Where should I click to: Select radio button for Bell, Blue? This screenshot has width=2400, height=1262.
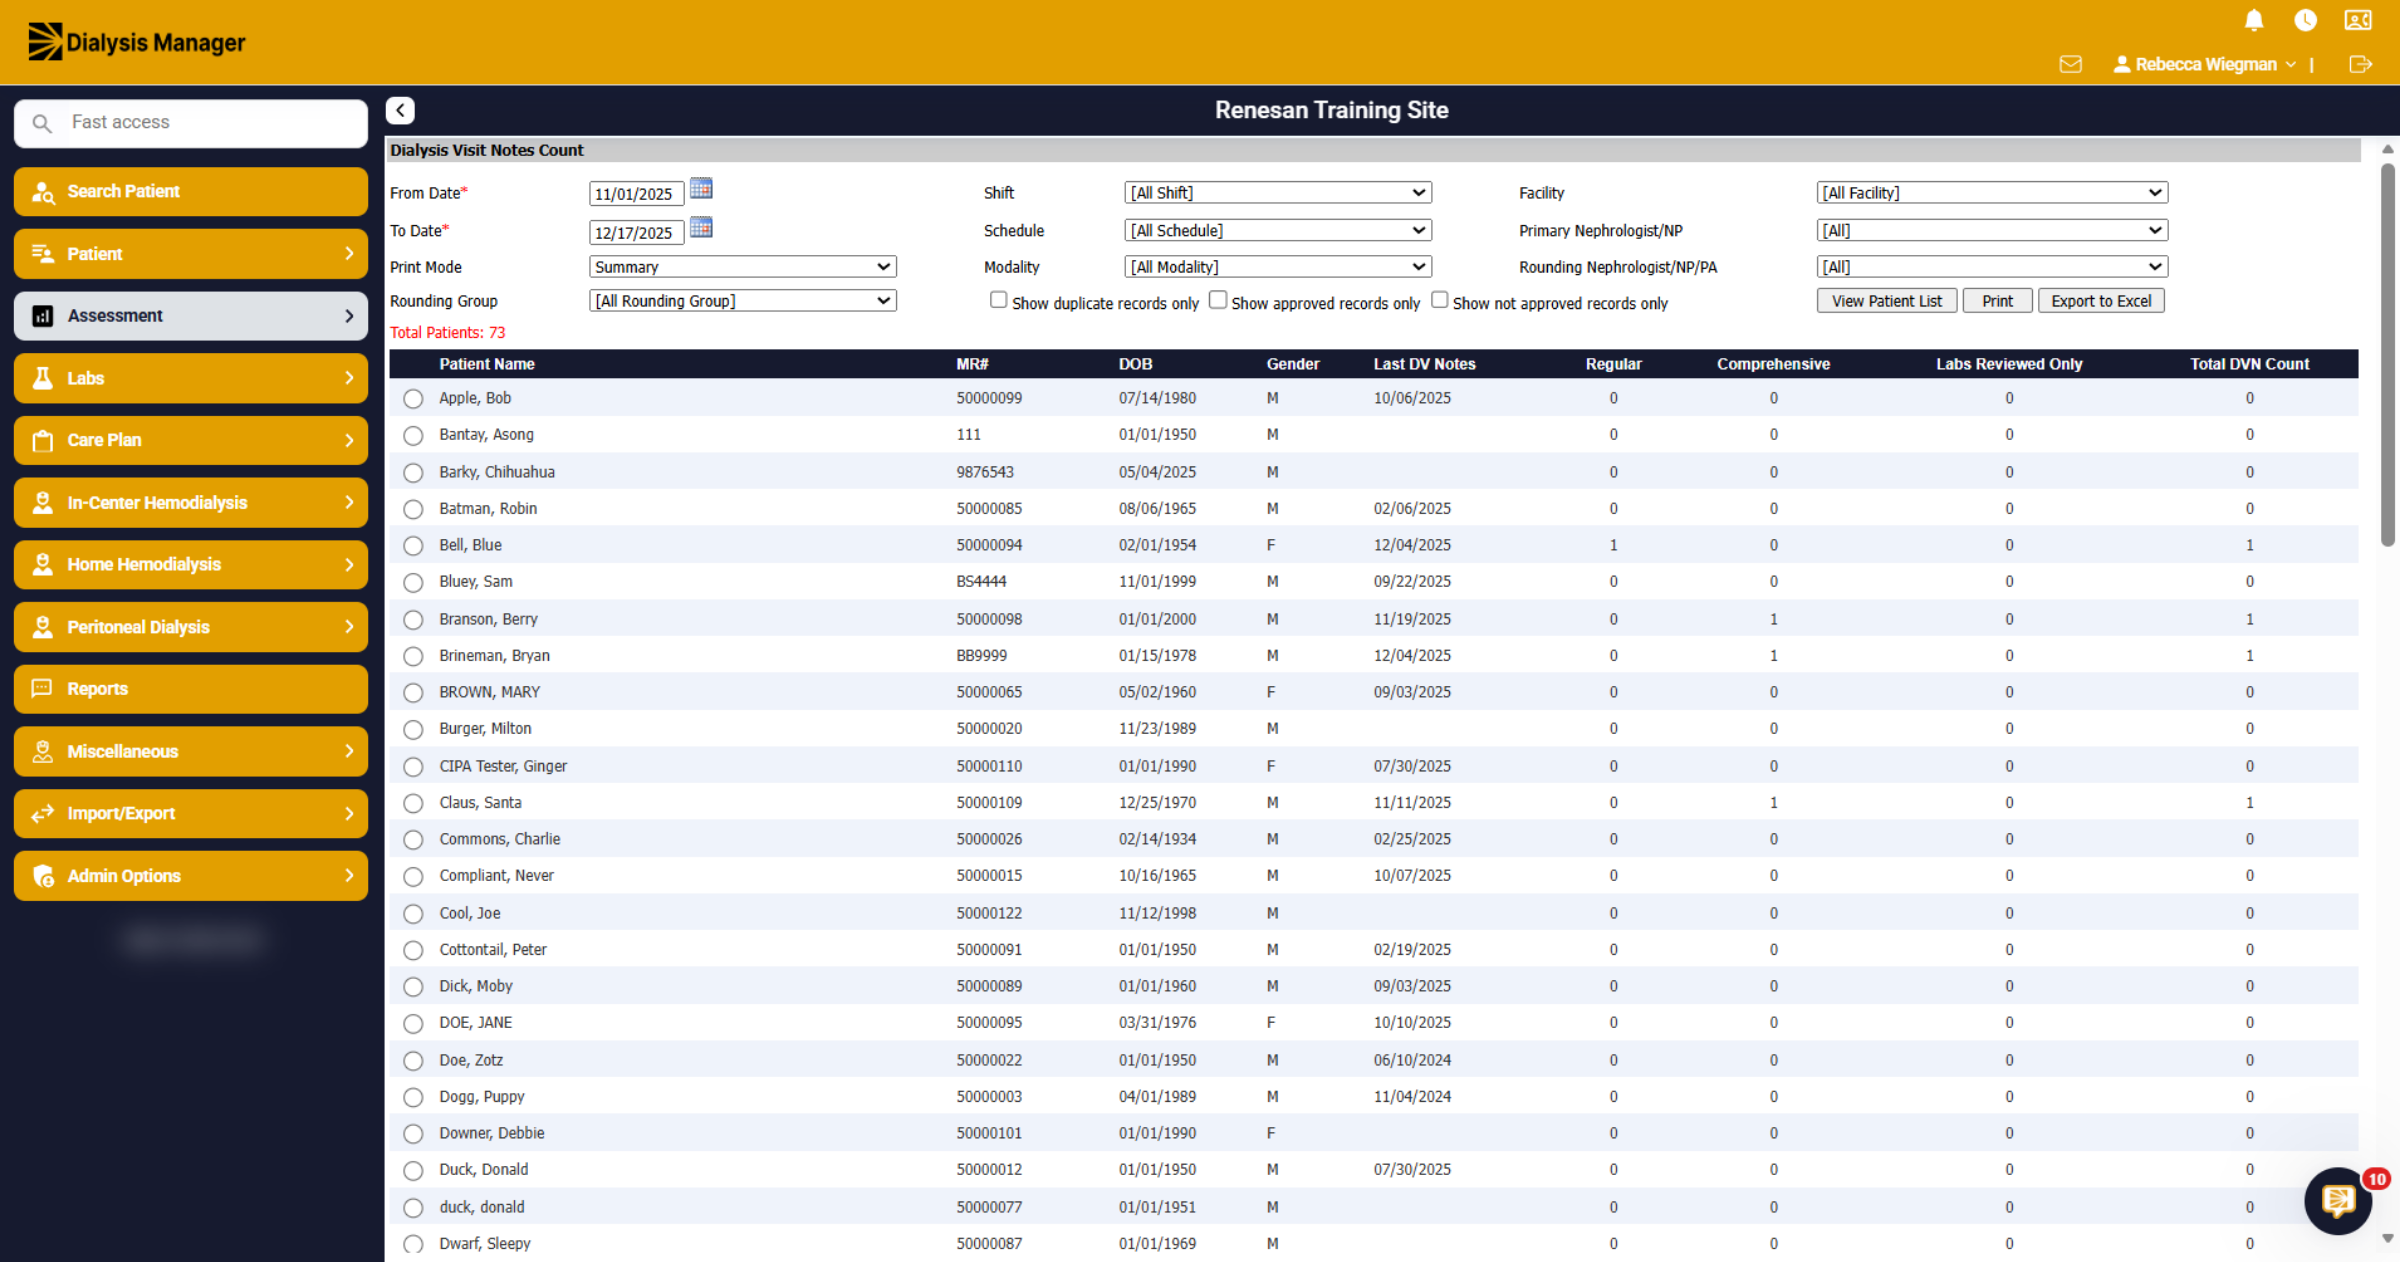tap(413, 546)
